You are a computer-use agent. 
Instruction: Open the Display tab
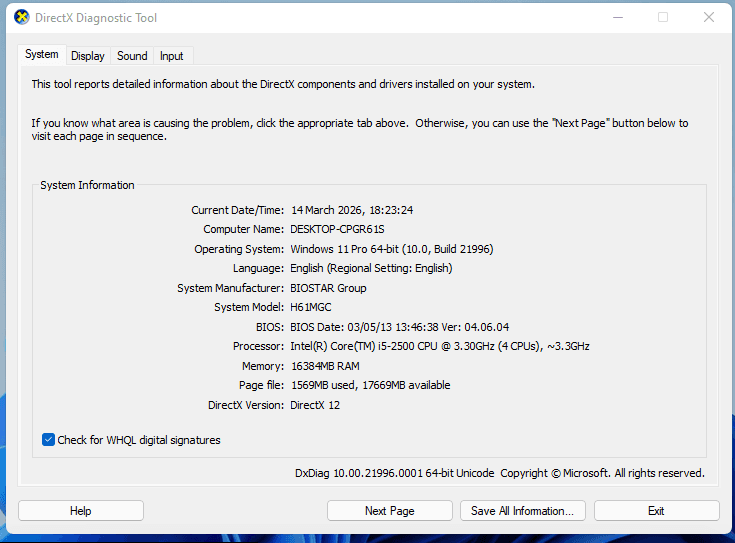click(88, 56)
